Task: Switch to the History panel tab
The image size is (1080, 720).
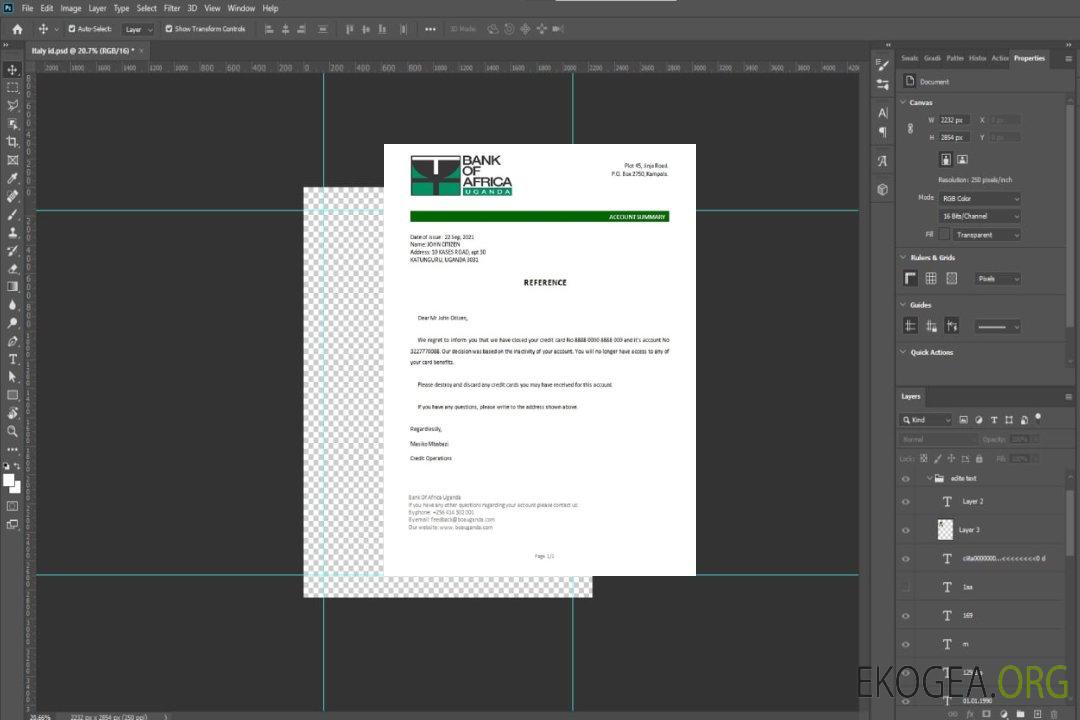Action: pos(978,58)
